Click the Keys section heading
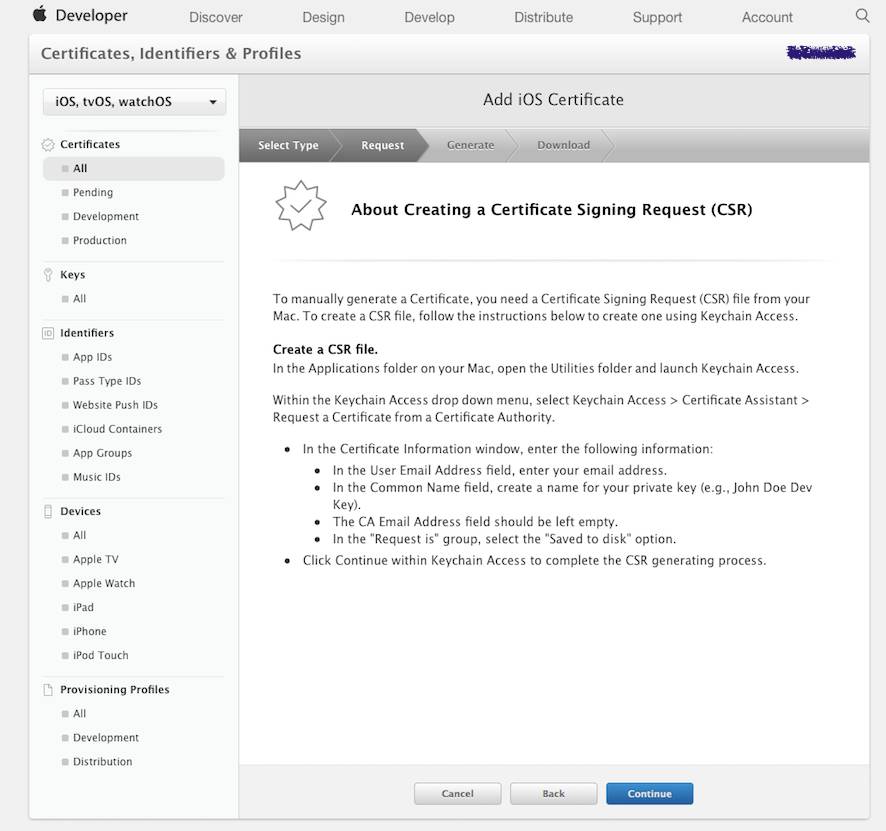The image size is (886, 831). point(72,275)
